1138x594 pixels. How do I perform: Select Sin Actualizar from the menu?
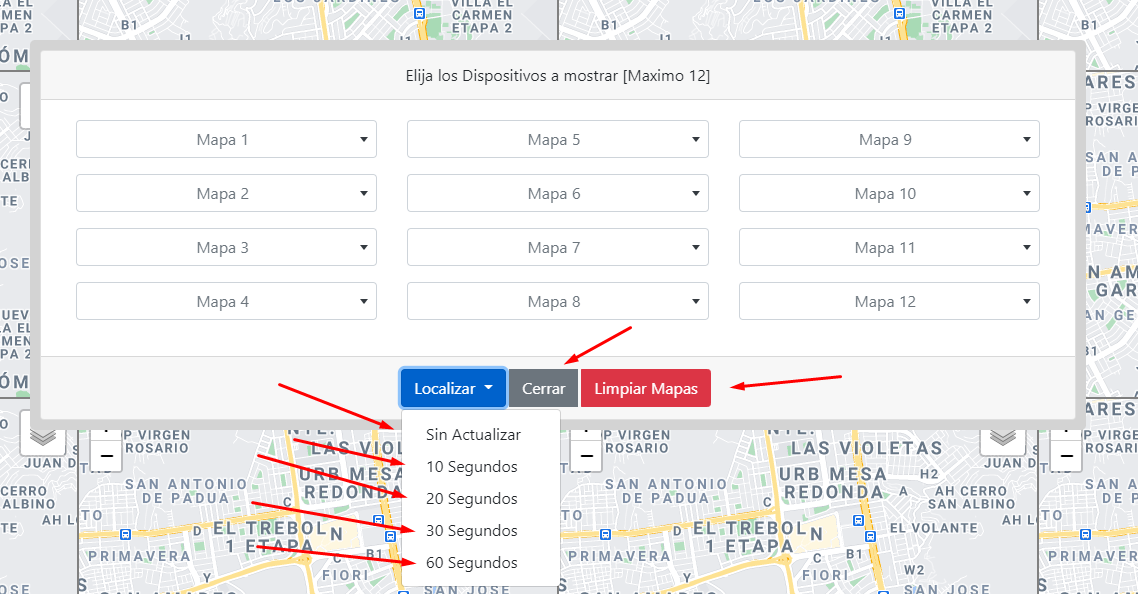[x=473, y=435]
